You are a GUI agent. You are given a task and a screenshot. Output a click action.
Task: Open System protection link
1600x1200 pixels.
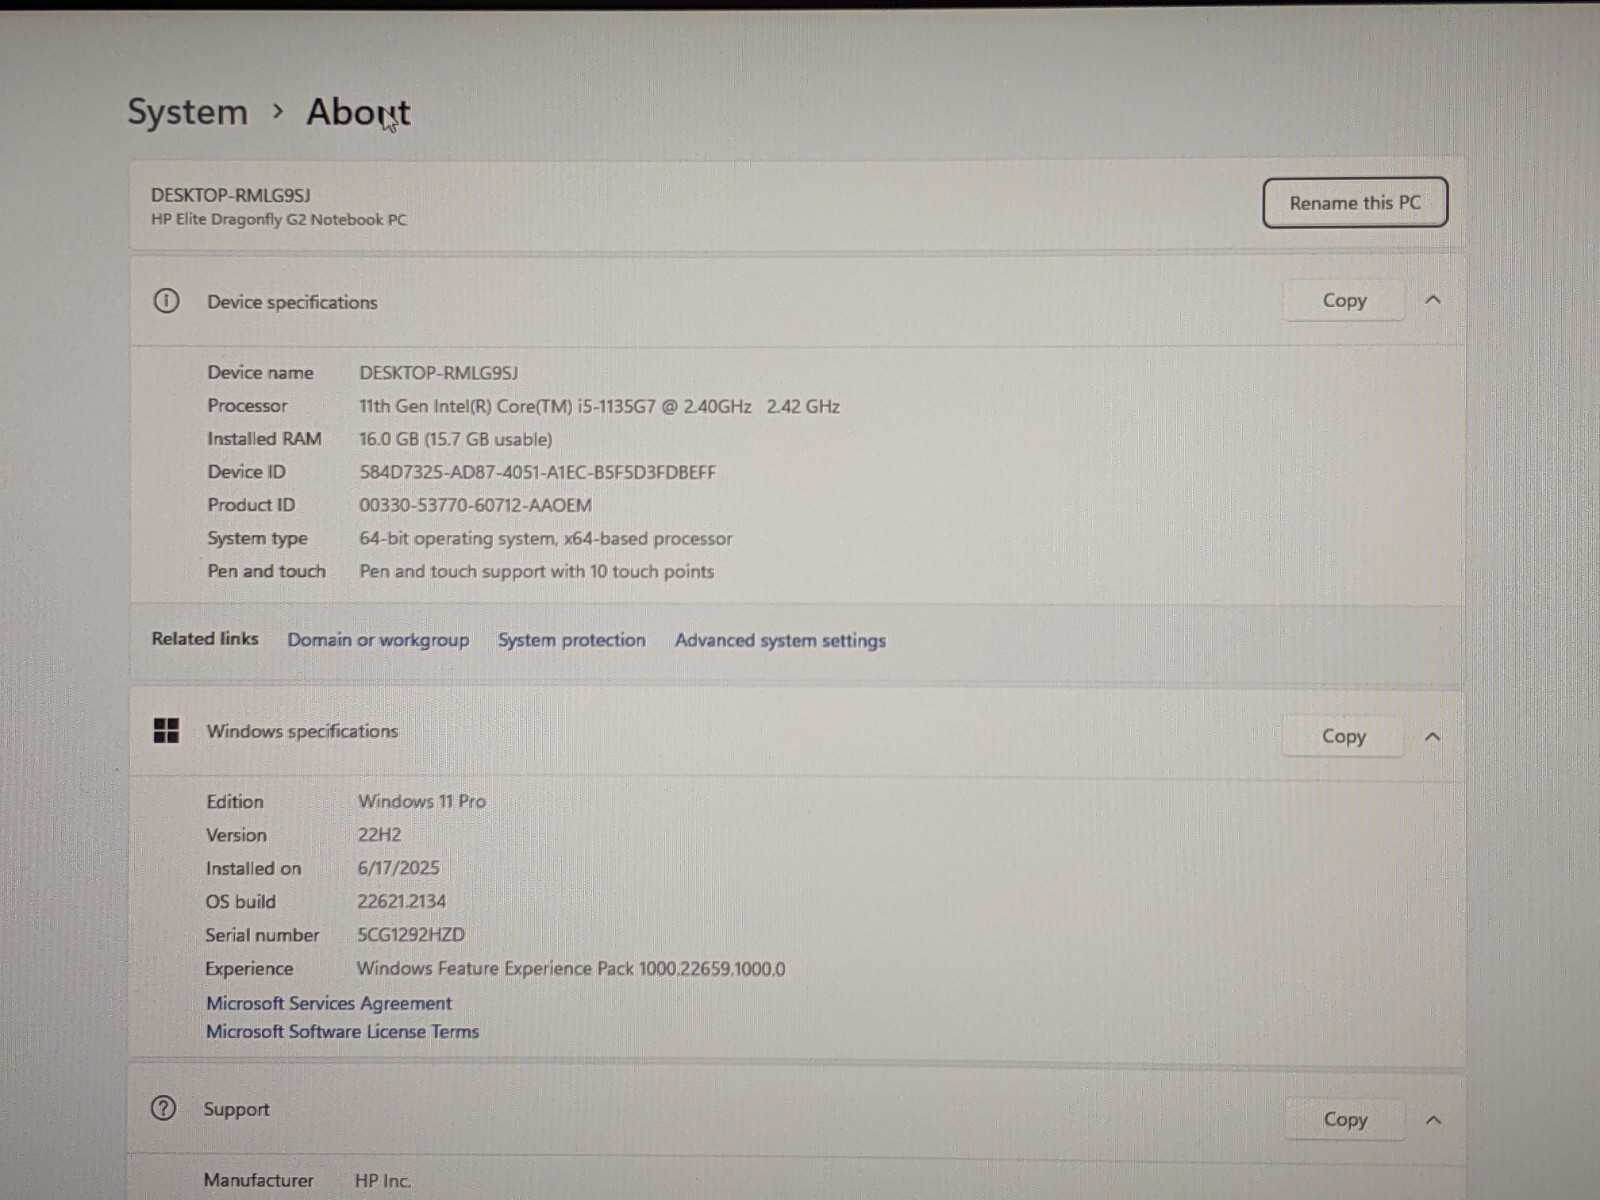click(x=572, y=640)
